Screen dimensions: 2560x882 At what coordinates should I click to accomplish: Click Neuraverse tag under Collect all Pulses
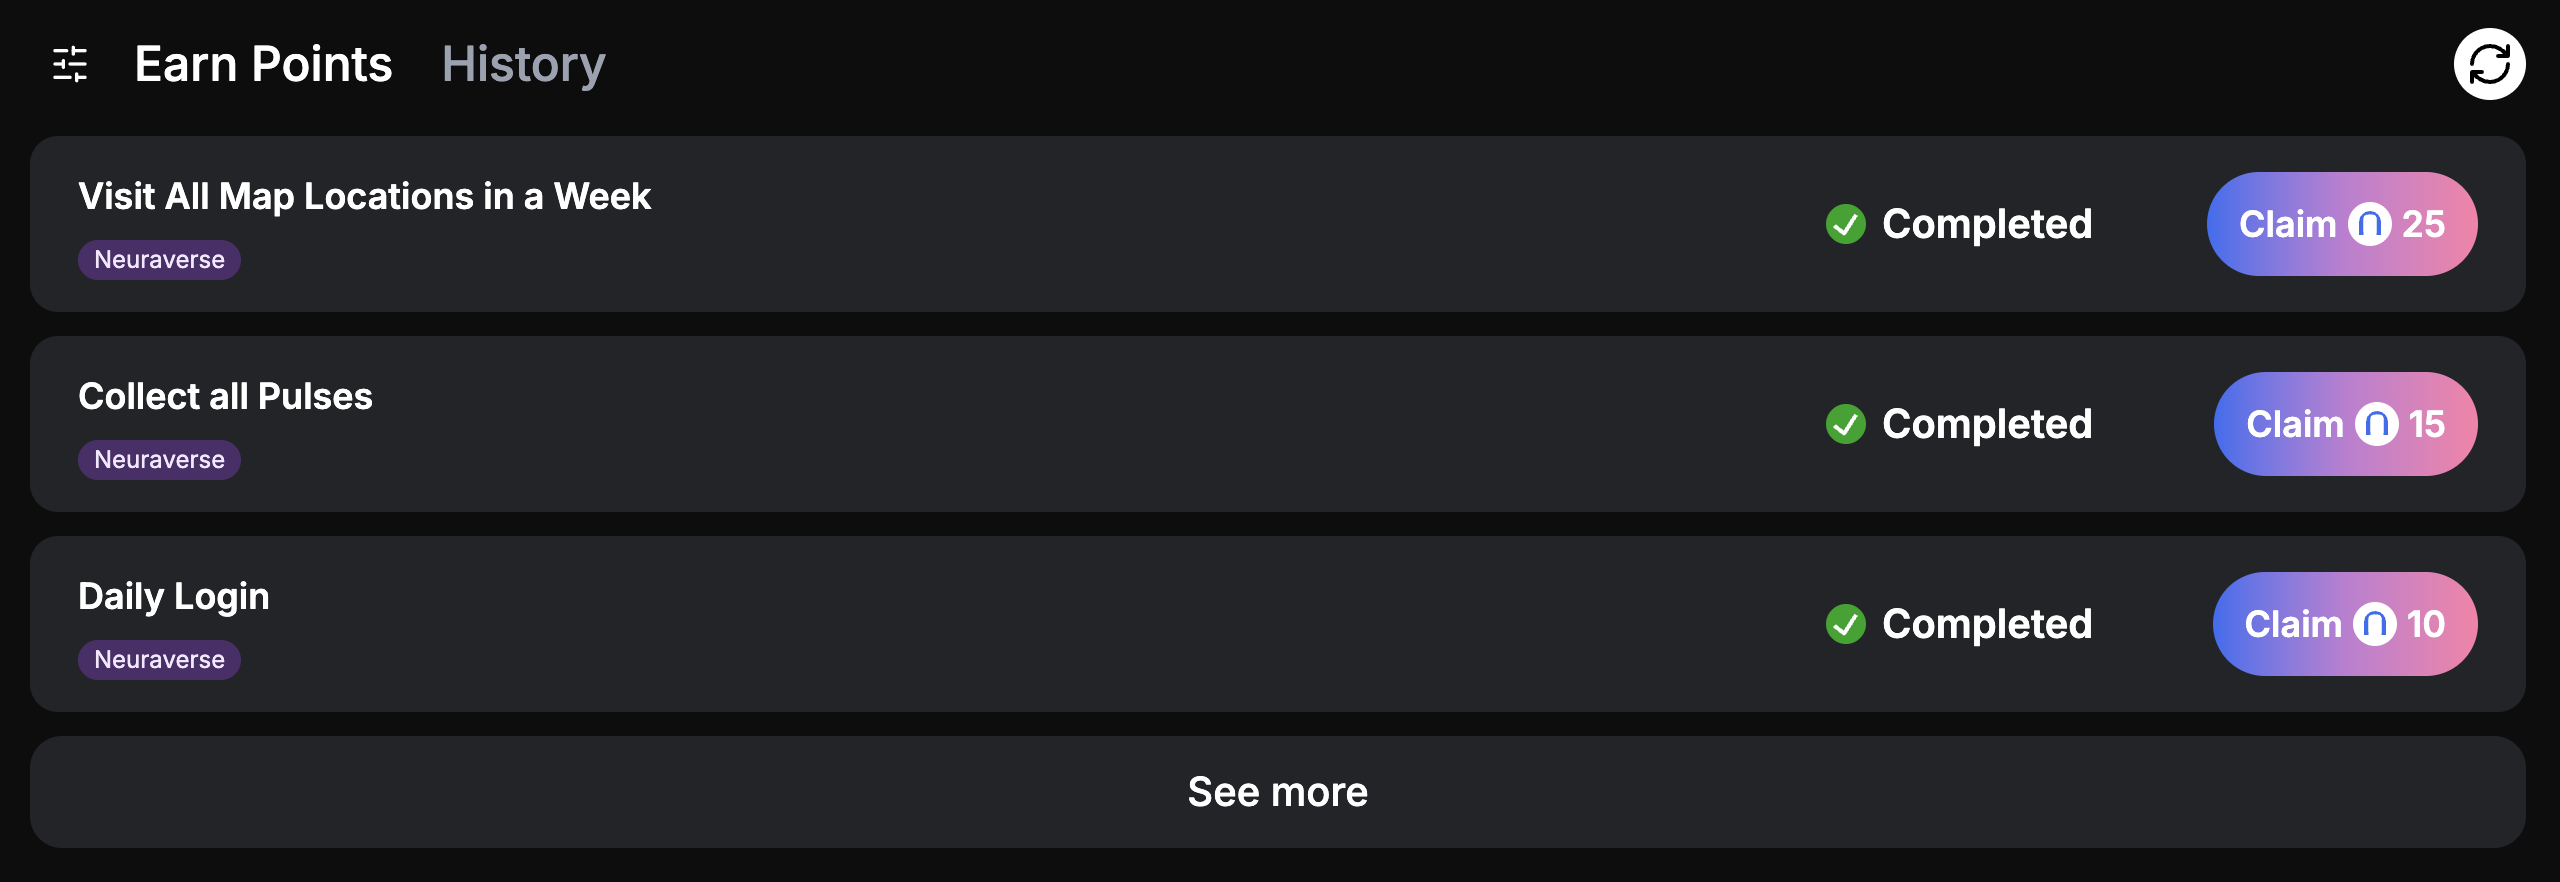pyautogui.click(x=159, y=460)
